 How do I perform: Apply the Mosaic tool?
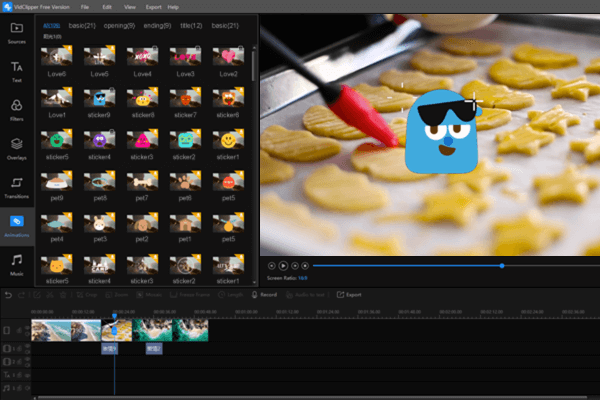(149, 295)
